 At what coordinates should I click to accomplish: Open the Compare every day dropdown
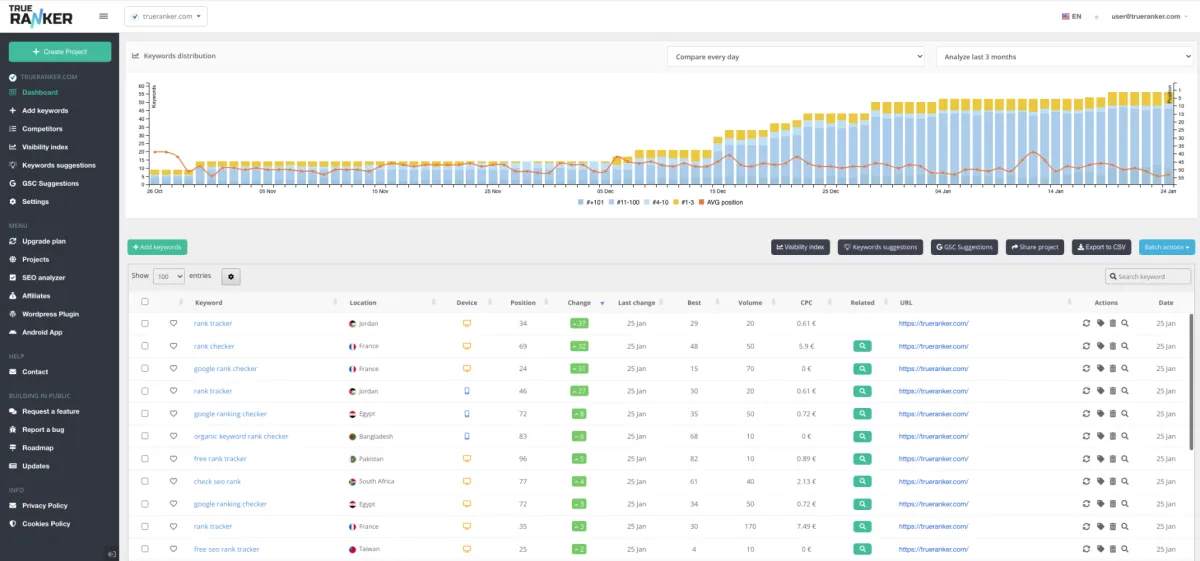point(796,57)
